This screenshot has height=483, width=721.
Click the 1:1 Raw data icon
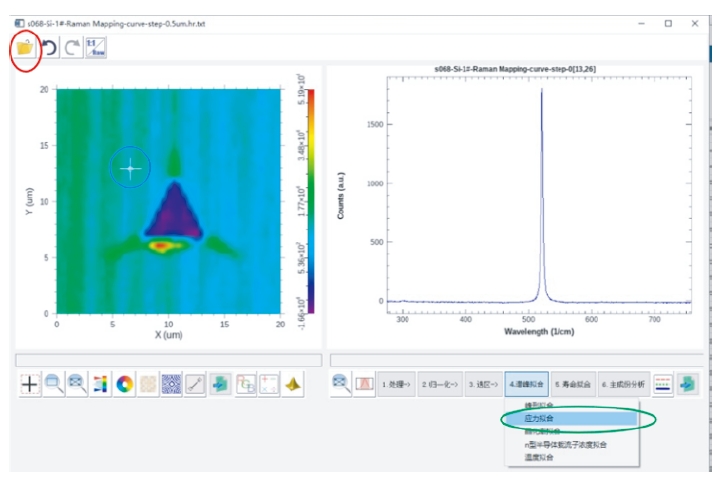click(x=97, y=48)
